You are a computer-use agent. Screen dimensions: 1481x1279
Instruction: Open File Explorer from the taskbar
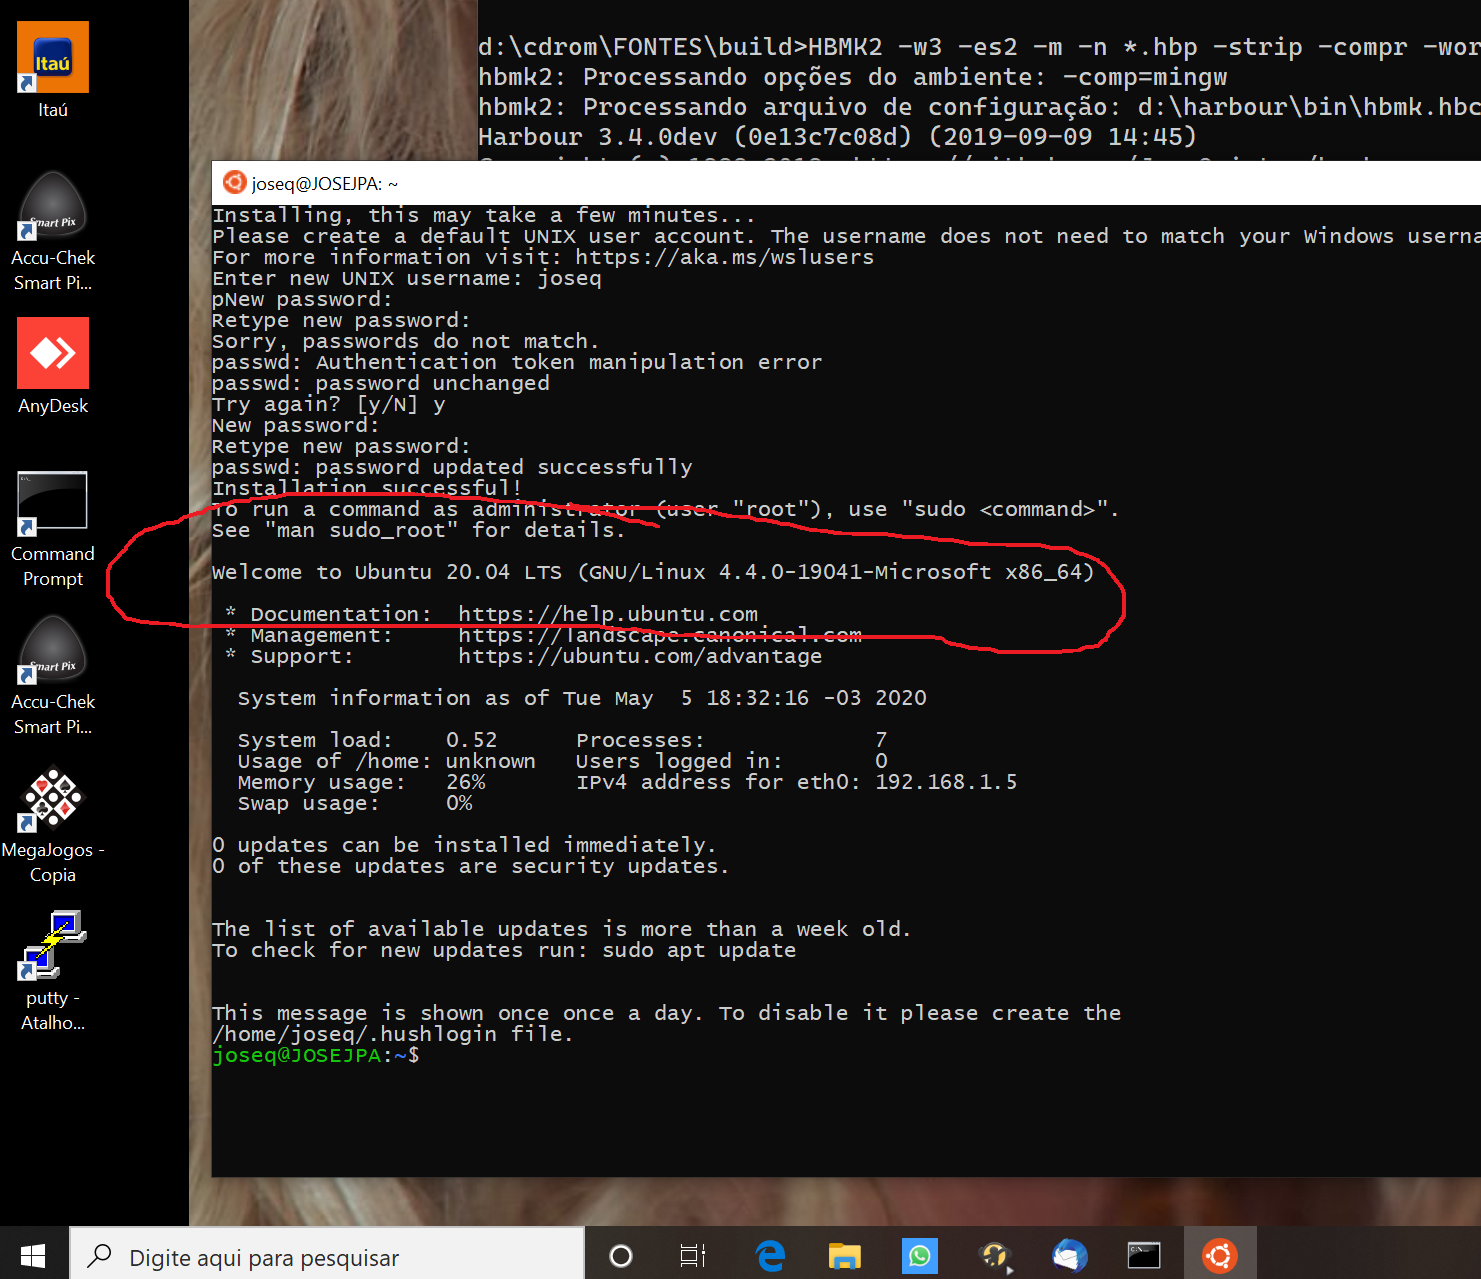pyautogui.click(x=845, y=1255)
